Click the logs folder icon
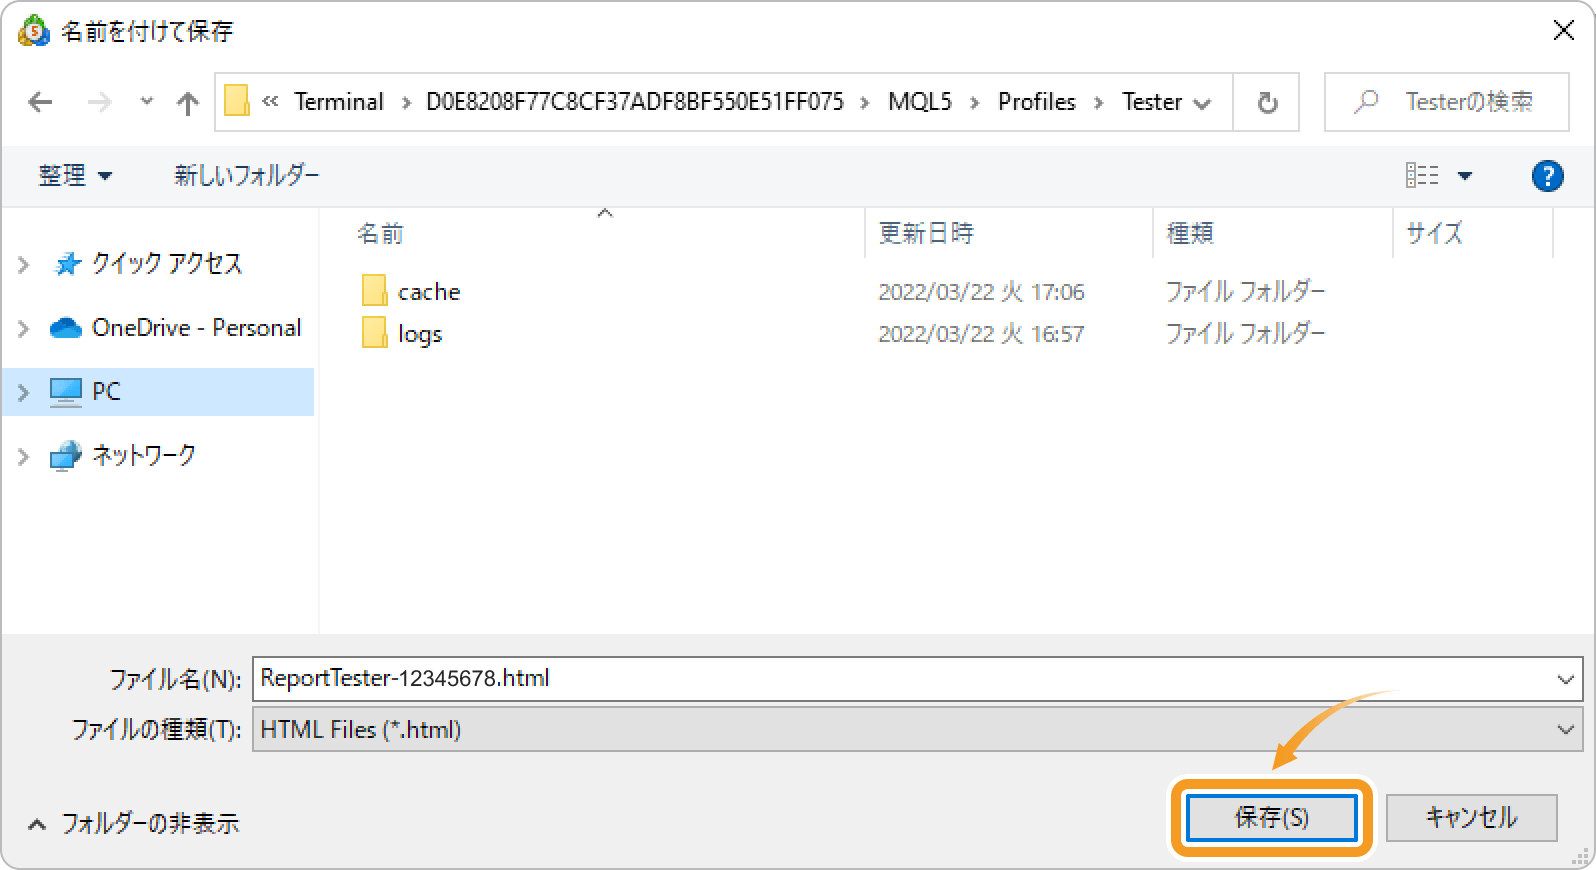The image size is (1596, 870). pos(374,333)
